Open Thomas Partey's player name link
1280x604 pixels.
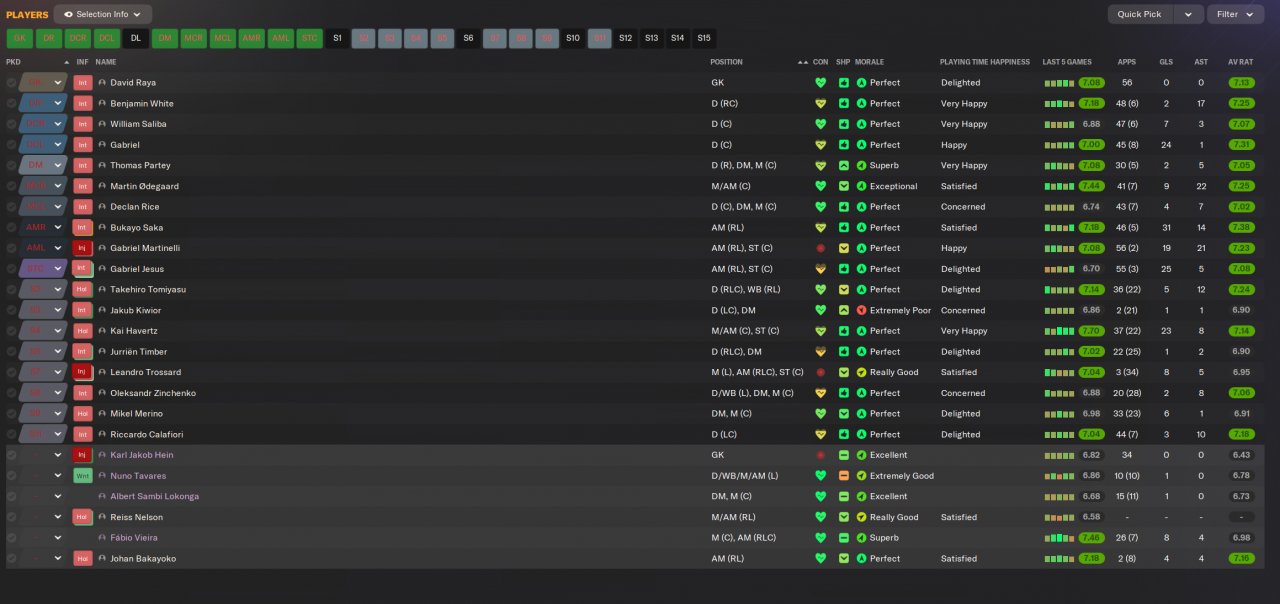coord(140,165)
